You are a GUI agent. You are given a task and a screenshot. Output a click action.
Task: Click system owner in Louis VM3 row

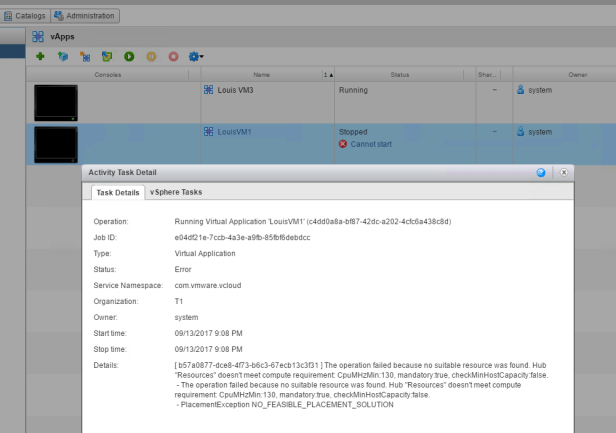pos(540,90)
